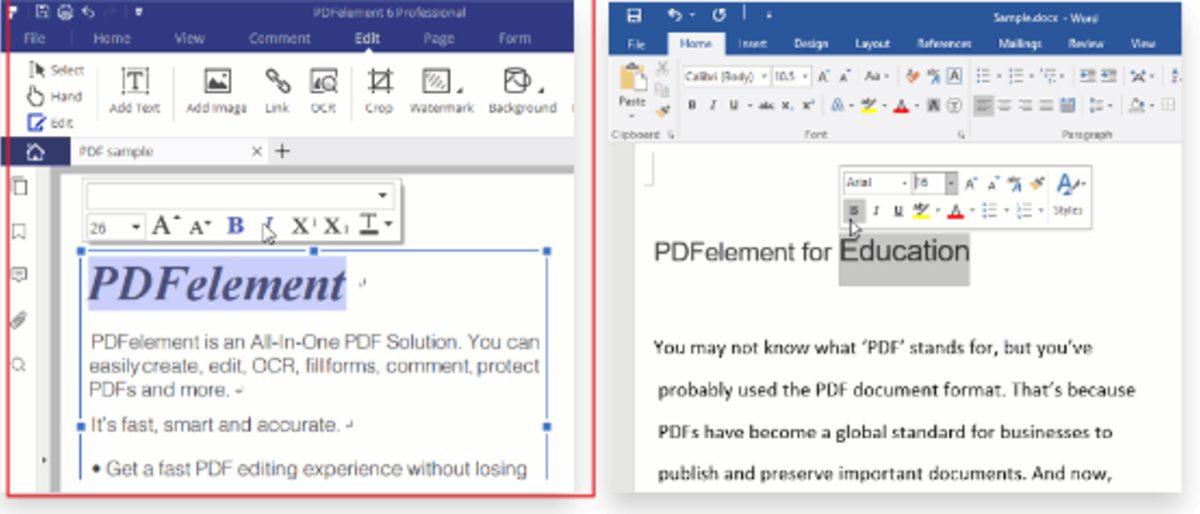Click the format painter in Word mini toolbar
Image resolution: width=1200 pixels, height=514 pixels.
pos(1036,183)
